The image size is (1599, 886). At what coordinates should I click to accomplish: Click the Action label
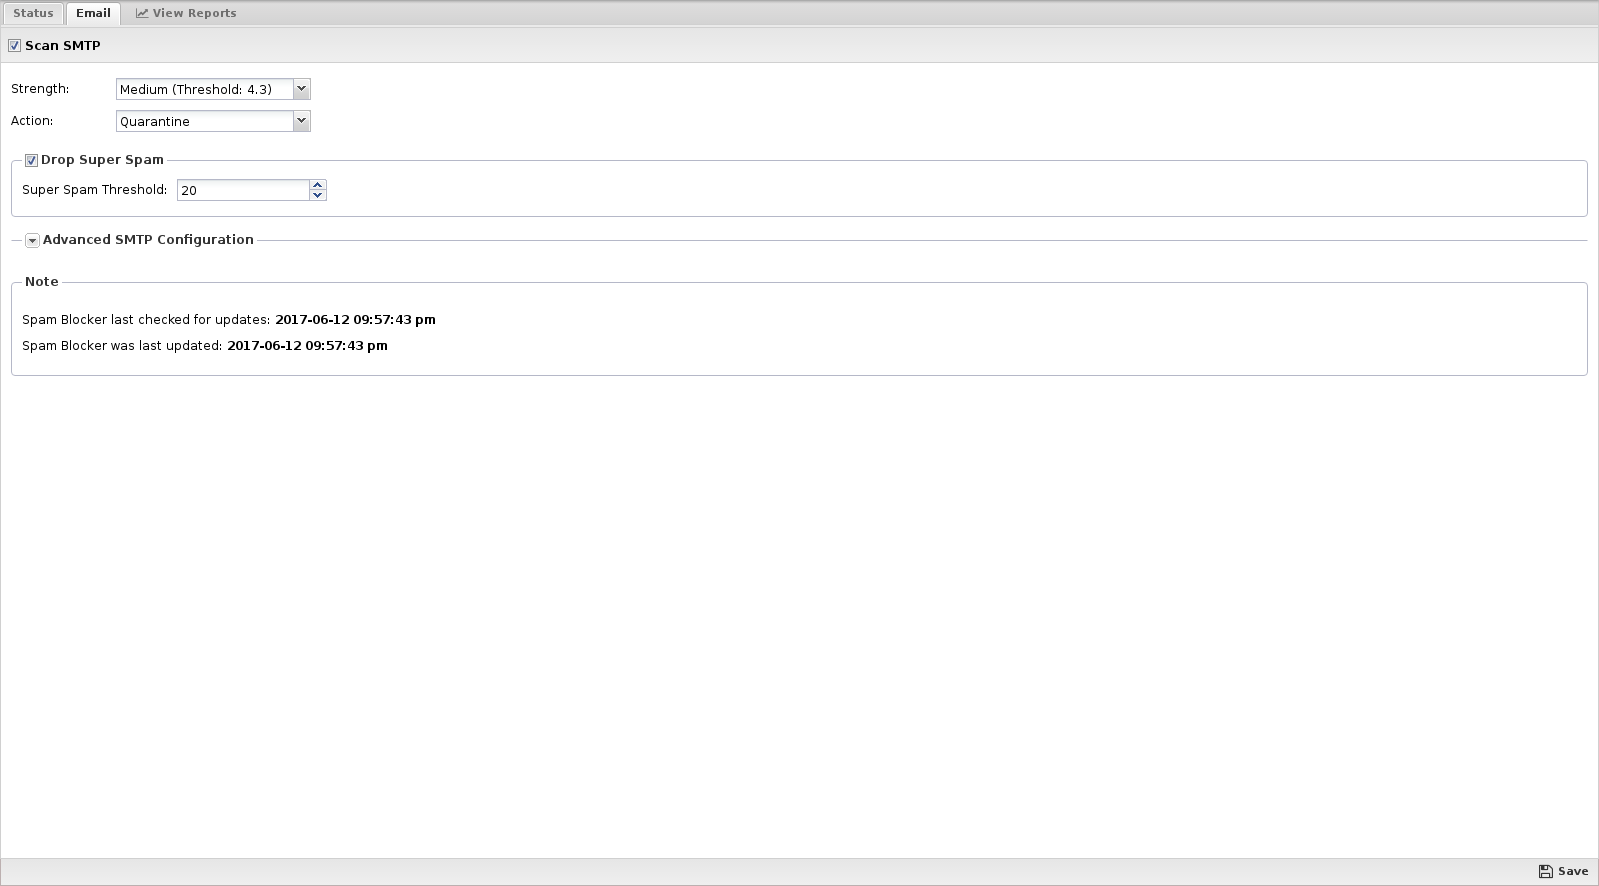click(32, 121)
